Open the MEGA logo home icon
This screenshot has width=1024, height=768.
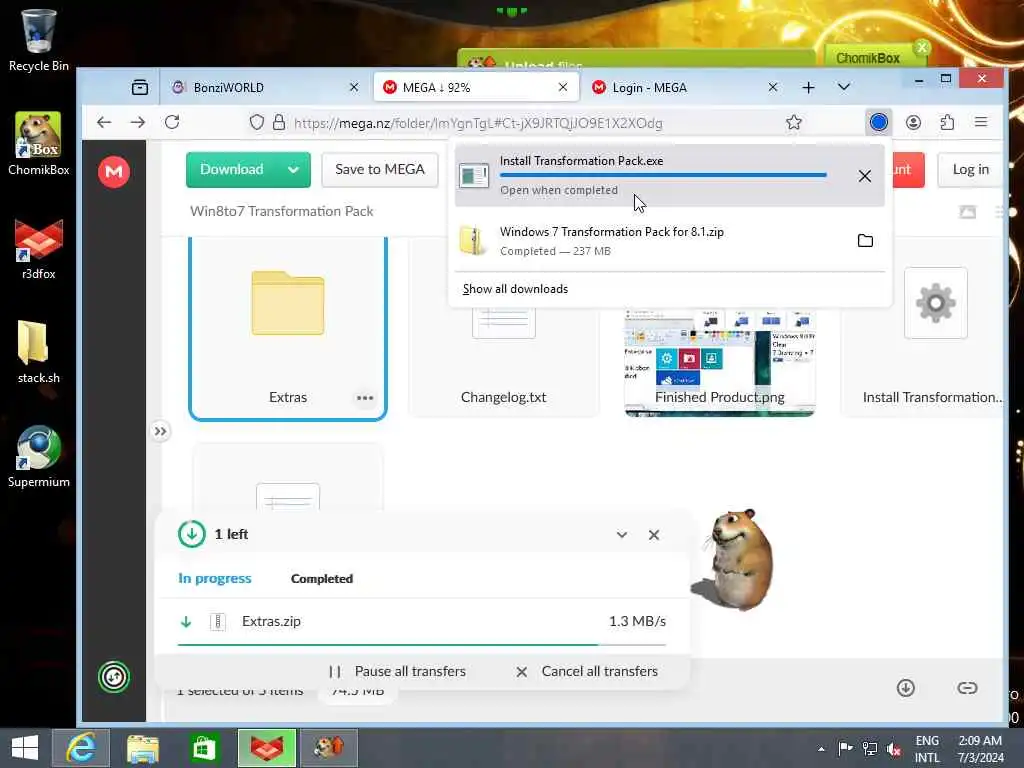click(114, 172)
